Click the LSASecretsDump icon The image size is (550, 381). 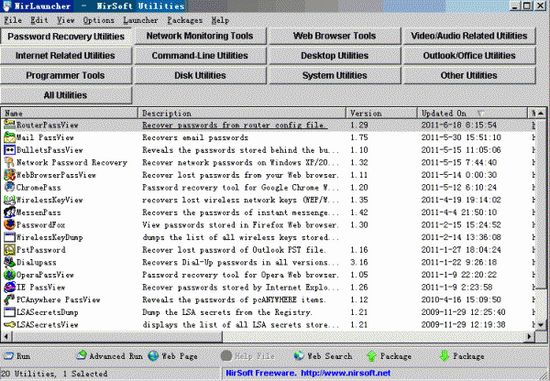(9, 312)
